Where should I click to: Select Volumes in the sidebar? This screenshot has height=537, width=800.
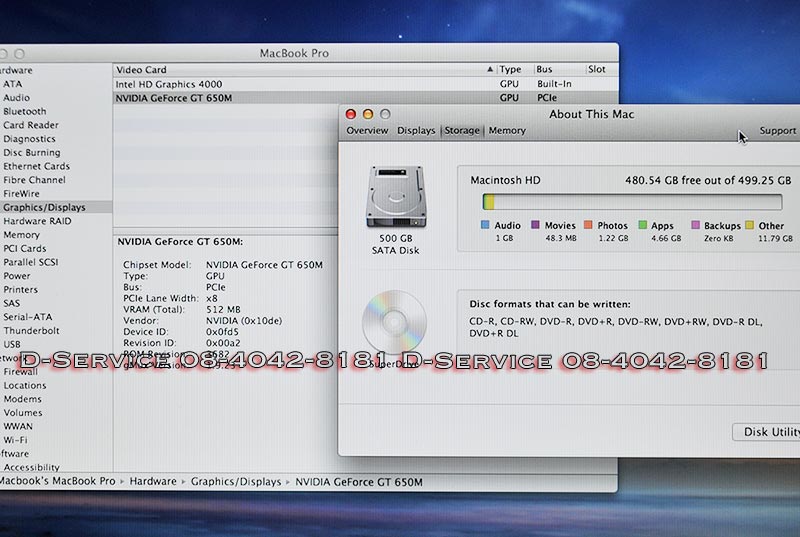tap(23, 413)
